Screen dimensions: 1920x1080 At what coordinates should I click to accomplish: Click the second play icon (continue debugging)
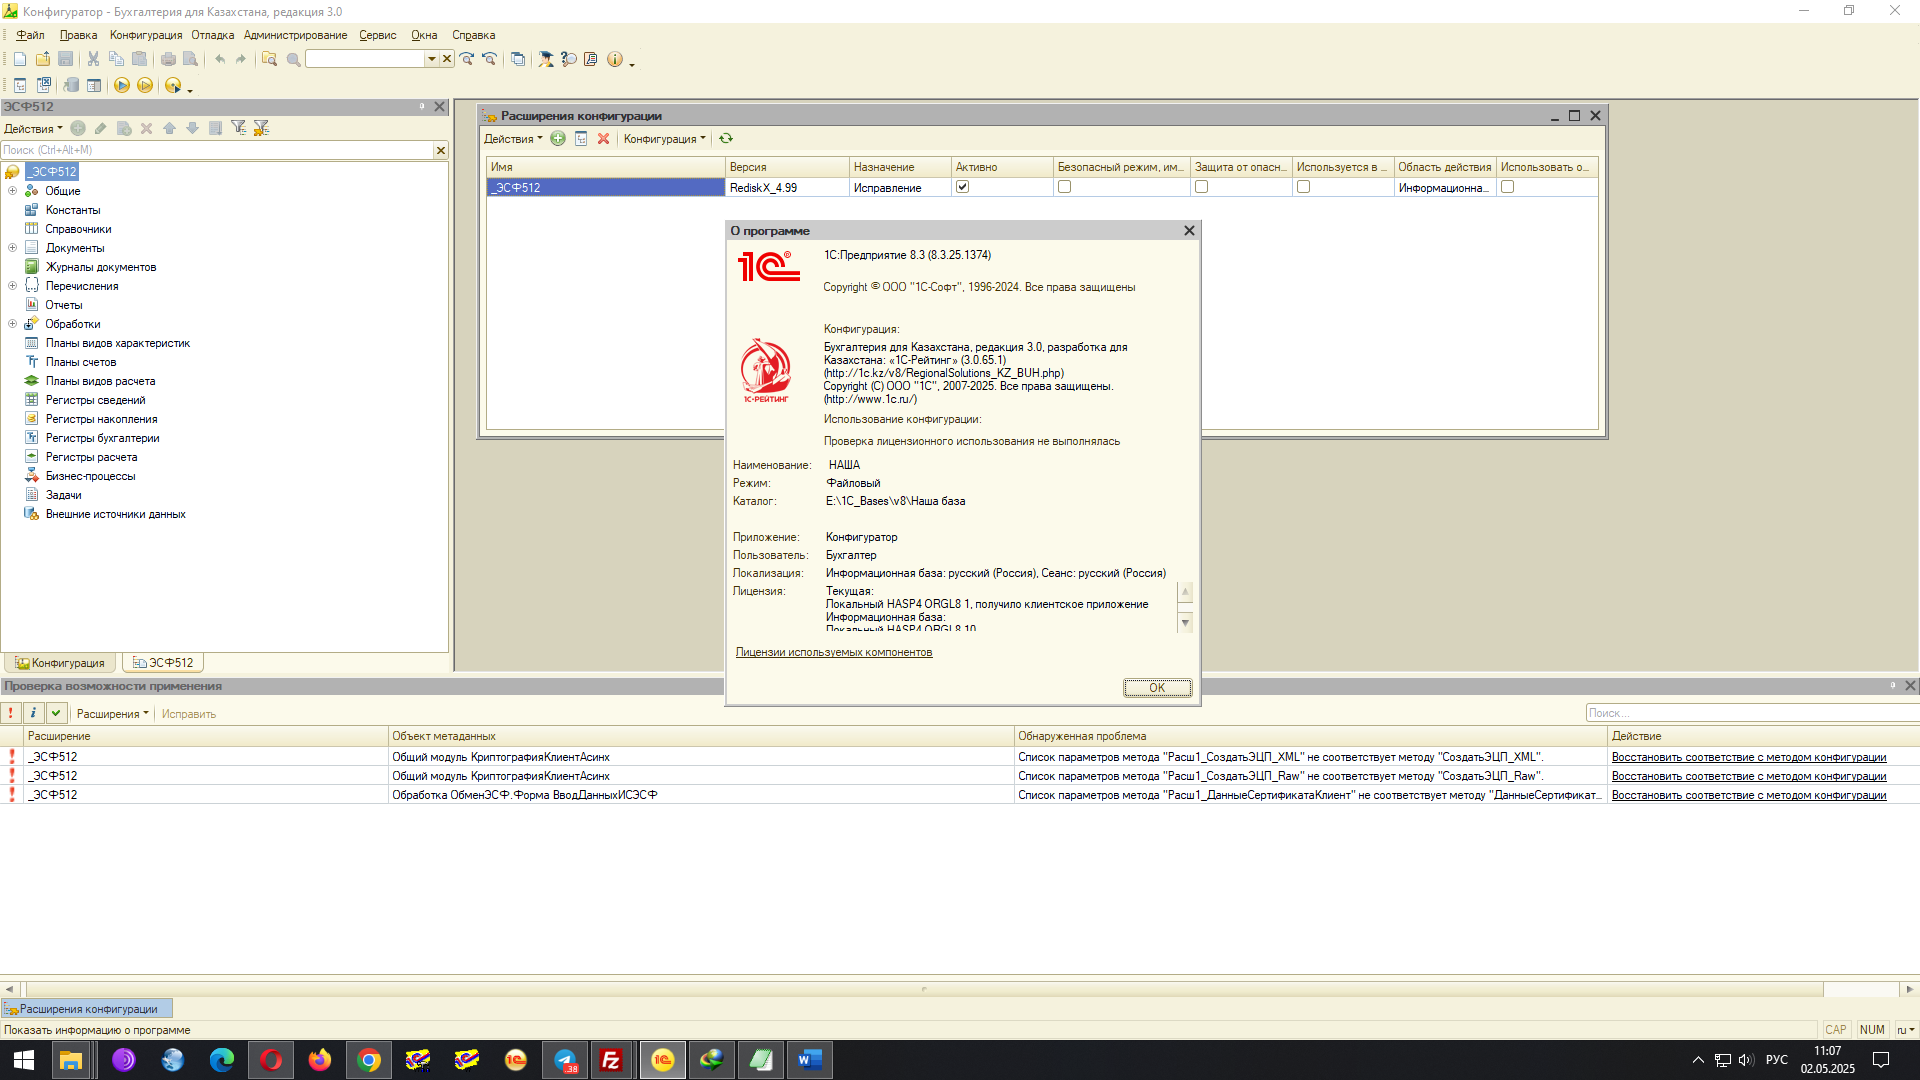point(145,86)
